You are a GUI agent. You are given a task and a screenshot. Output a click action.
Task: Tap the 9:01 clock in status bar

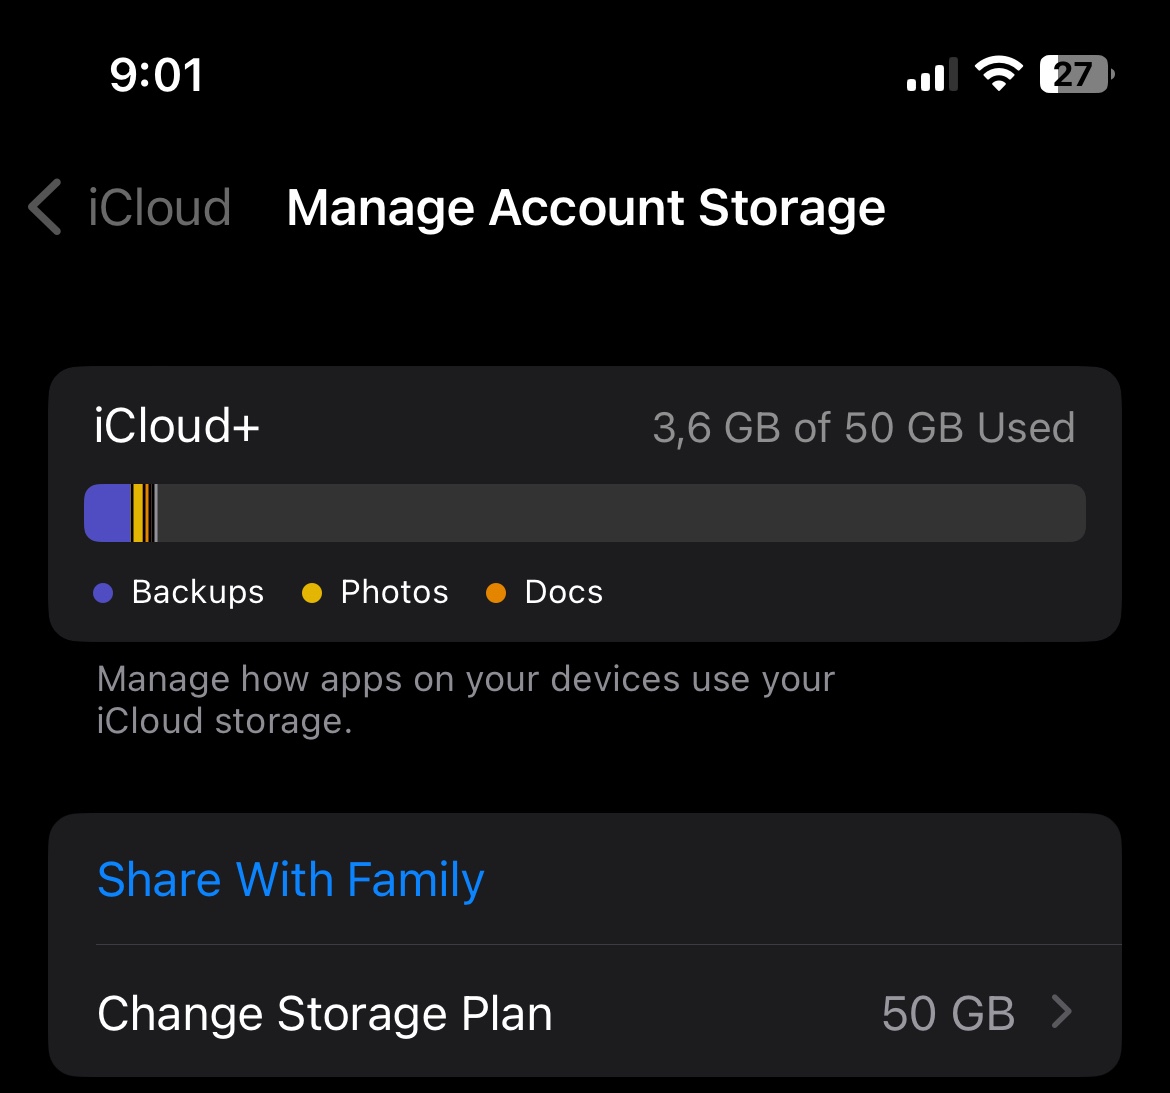(156, 75)
